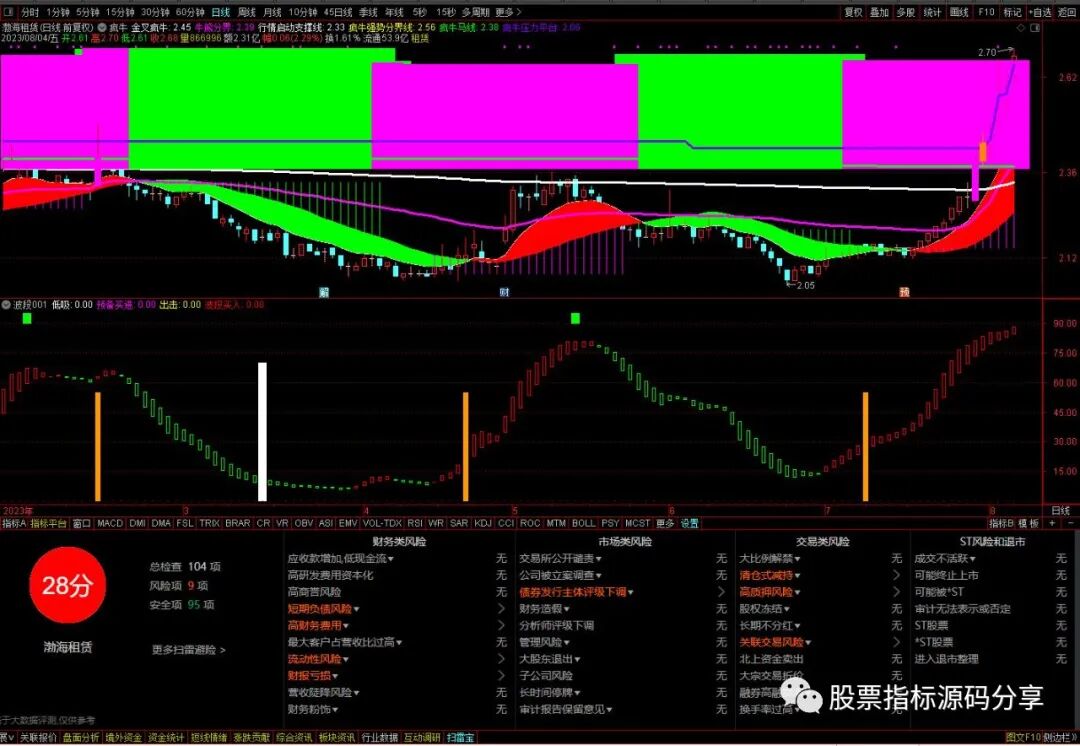This screenshot has height=746, width=1080.
Task: Switch to 1分钟 period
Action: (x=59, y=12)
